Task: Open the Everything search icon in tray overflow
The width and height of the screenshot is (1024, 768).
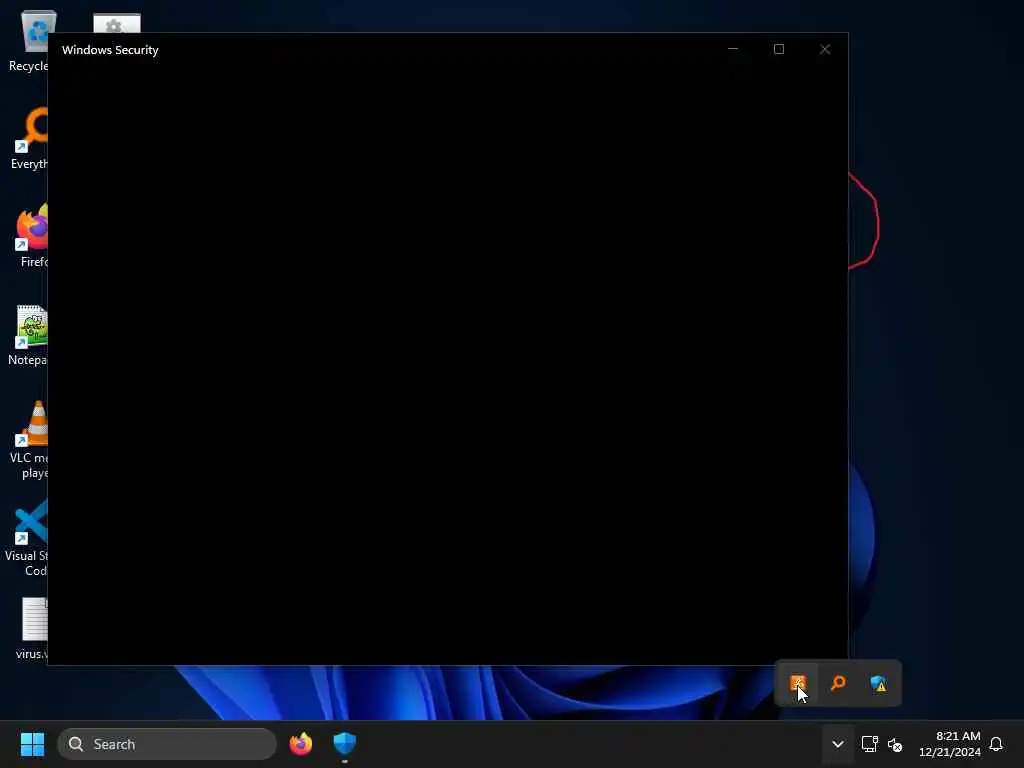Action: (838, 683)
